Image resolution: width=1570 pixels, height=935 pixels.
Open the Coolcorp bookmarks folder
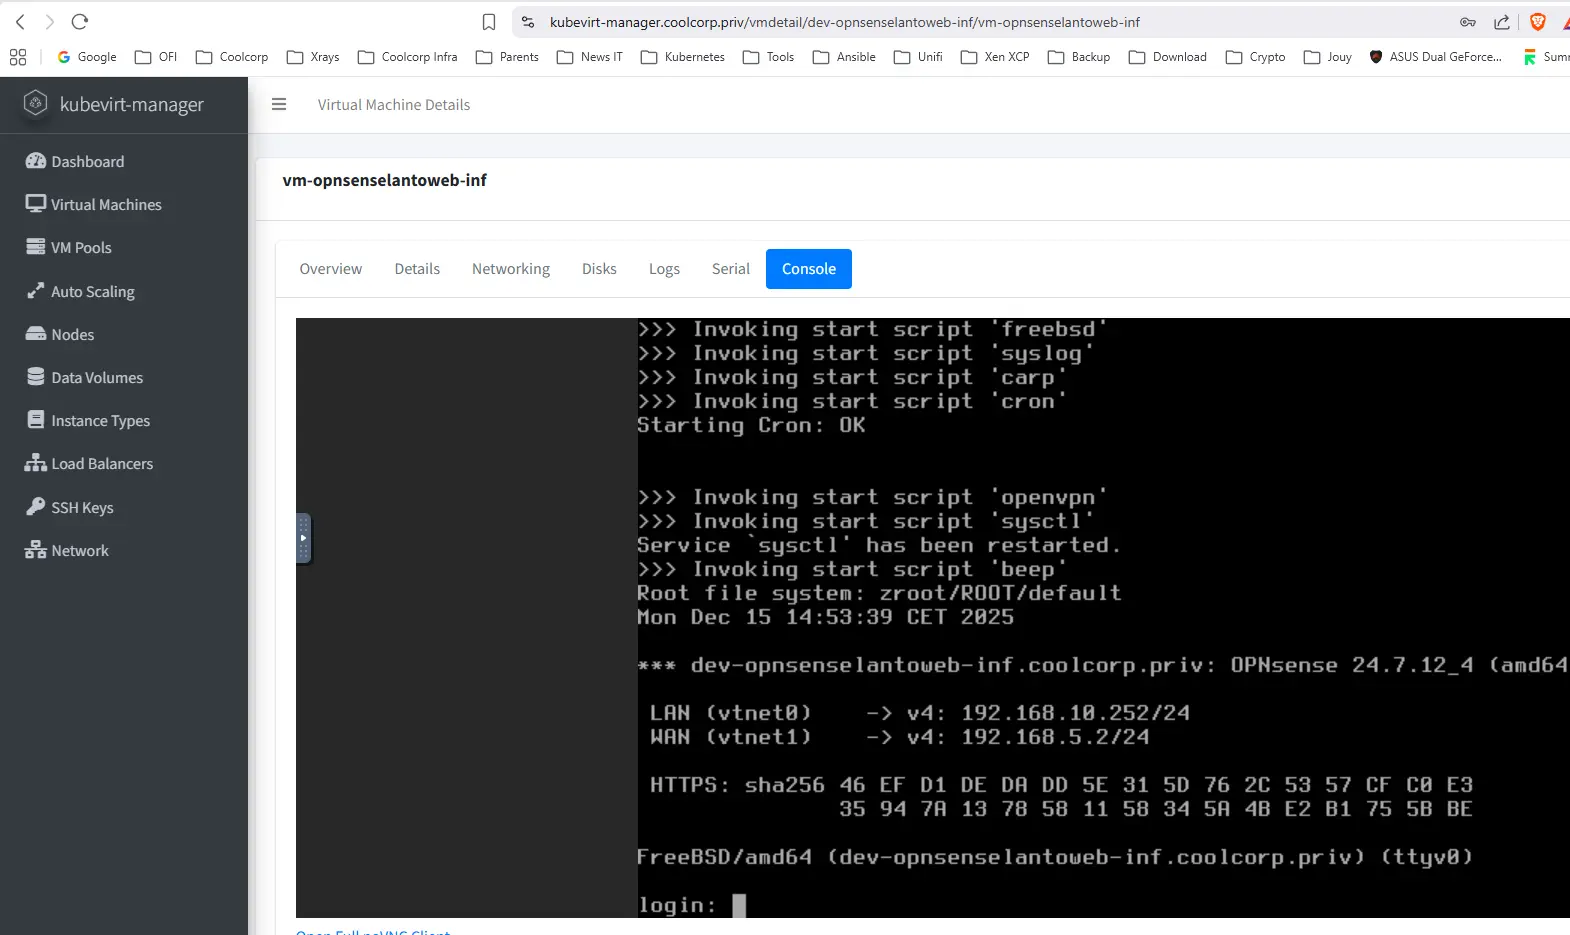tap(232, 57)
